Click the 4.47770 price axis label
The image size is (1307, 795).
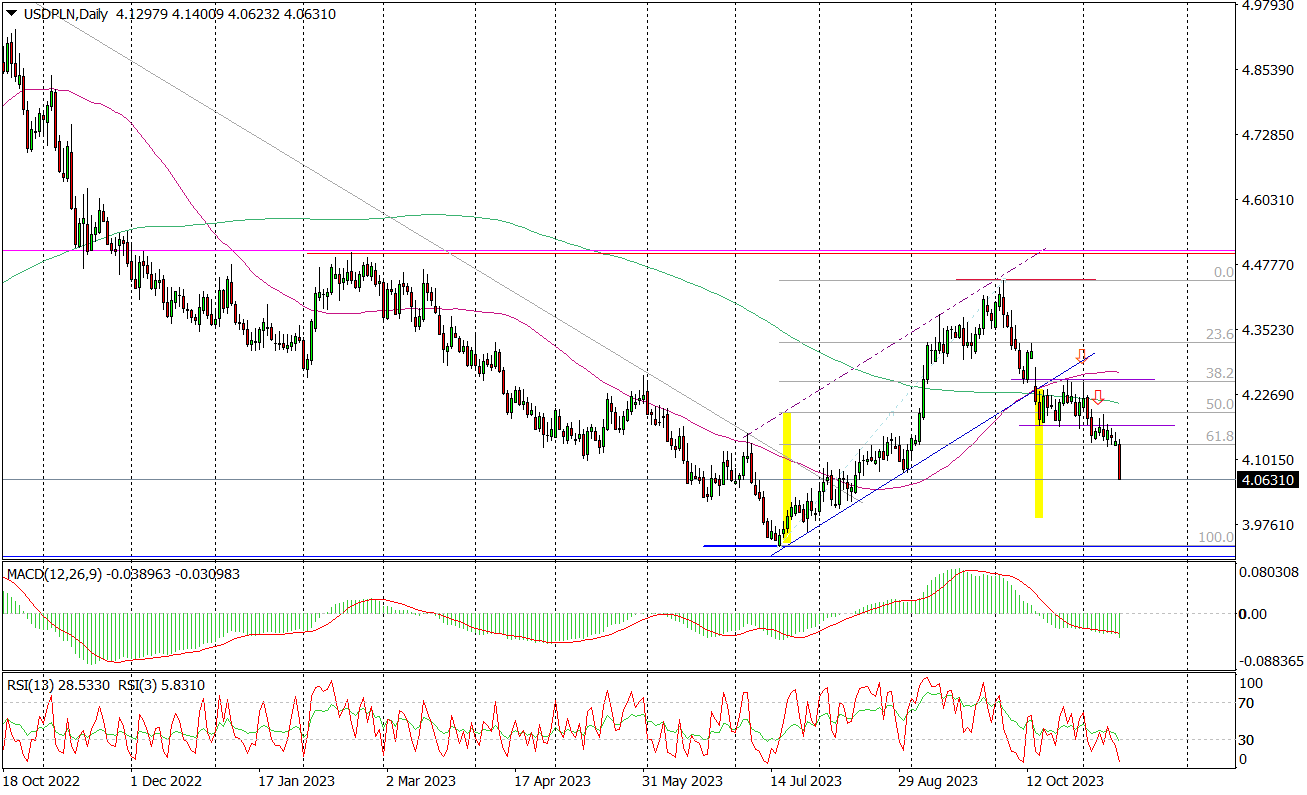pos(1267,265)
